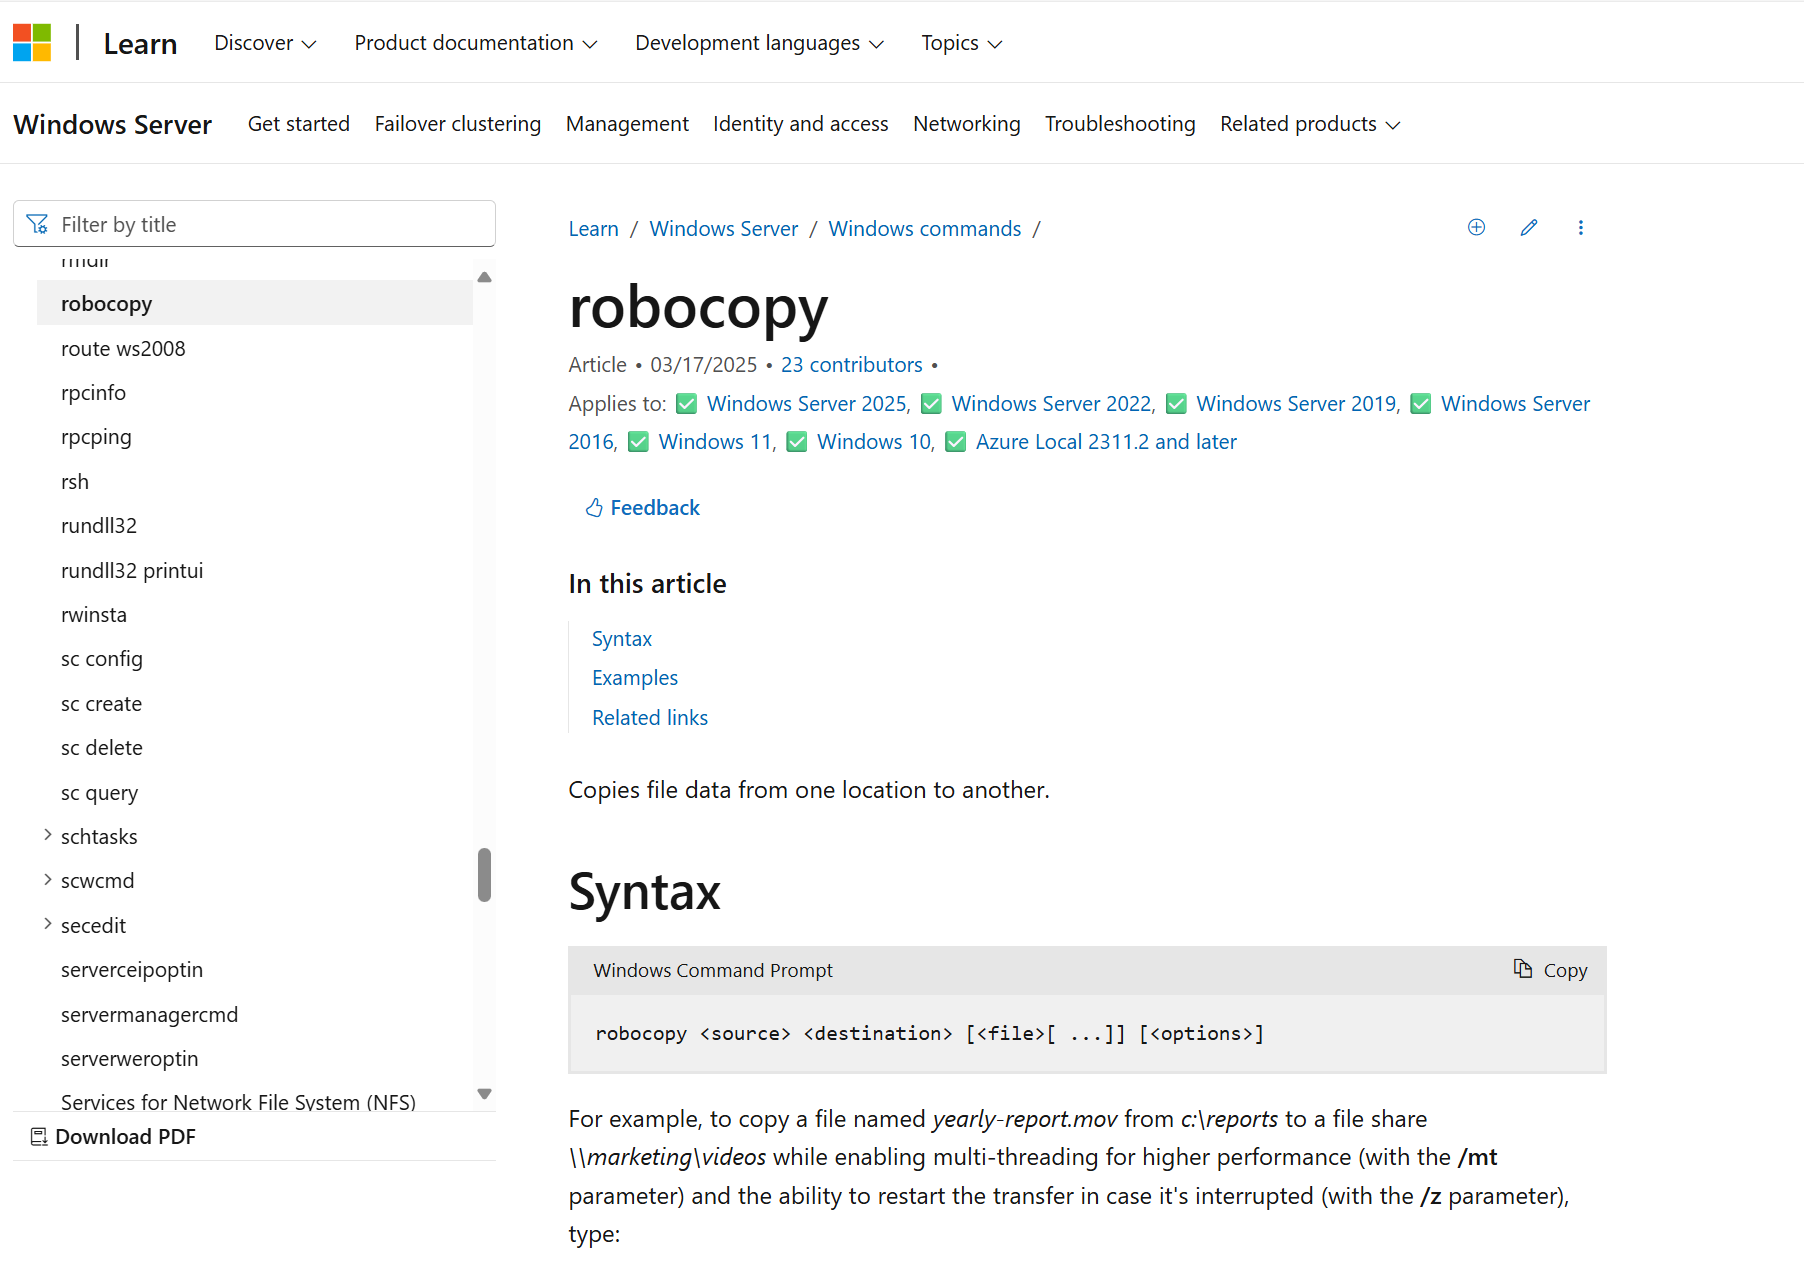Expand the secedit tree node
This screenshot has width=1804, height=1272.
click(47, 924)
